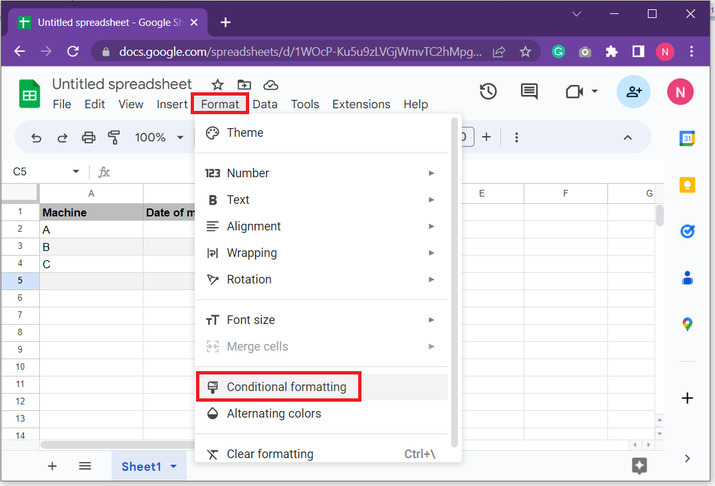Select the Paint format roller icon
715x486 pixels.
click(114, 138)
